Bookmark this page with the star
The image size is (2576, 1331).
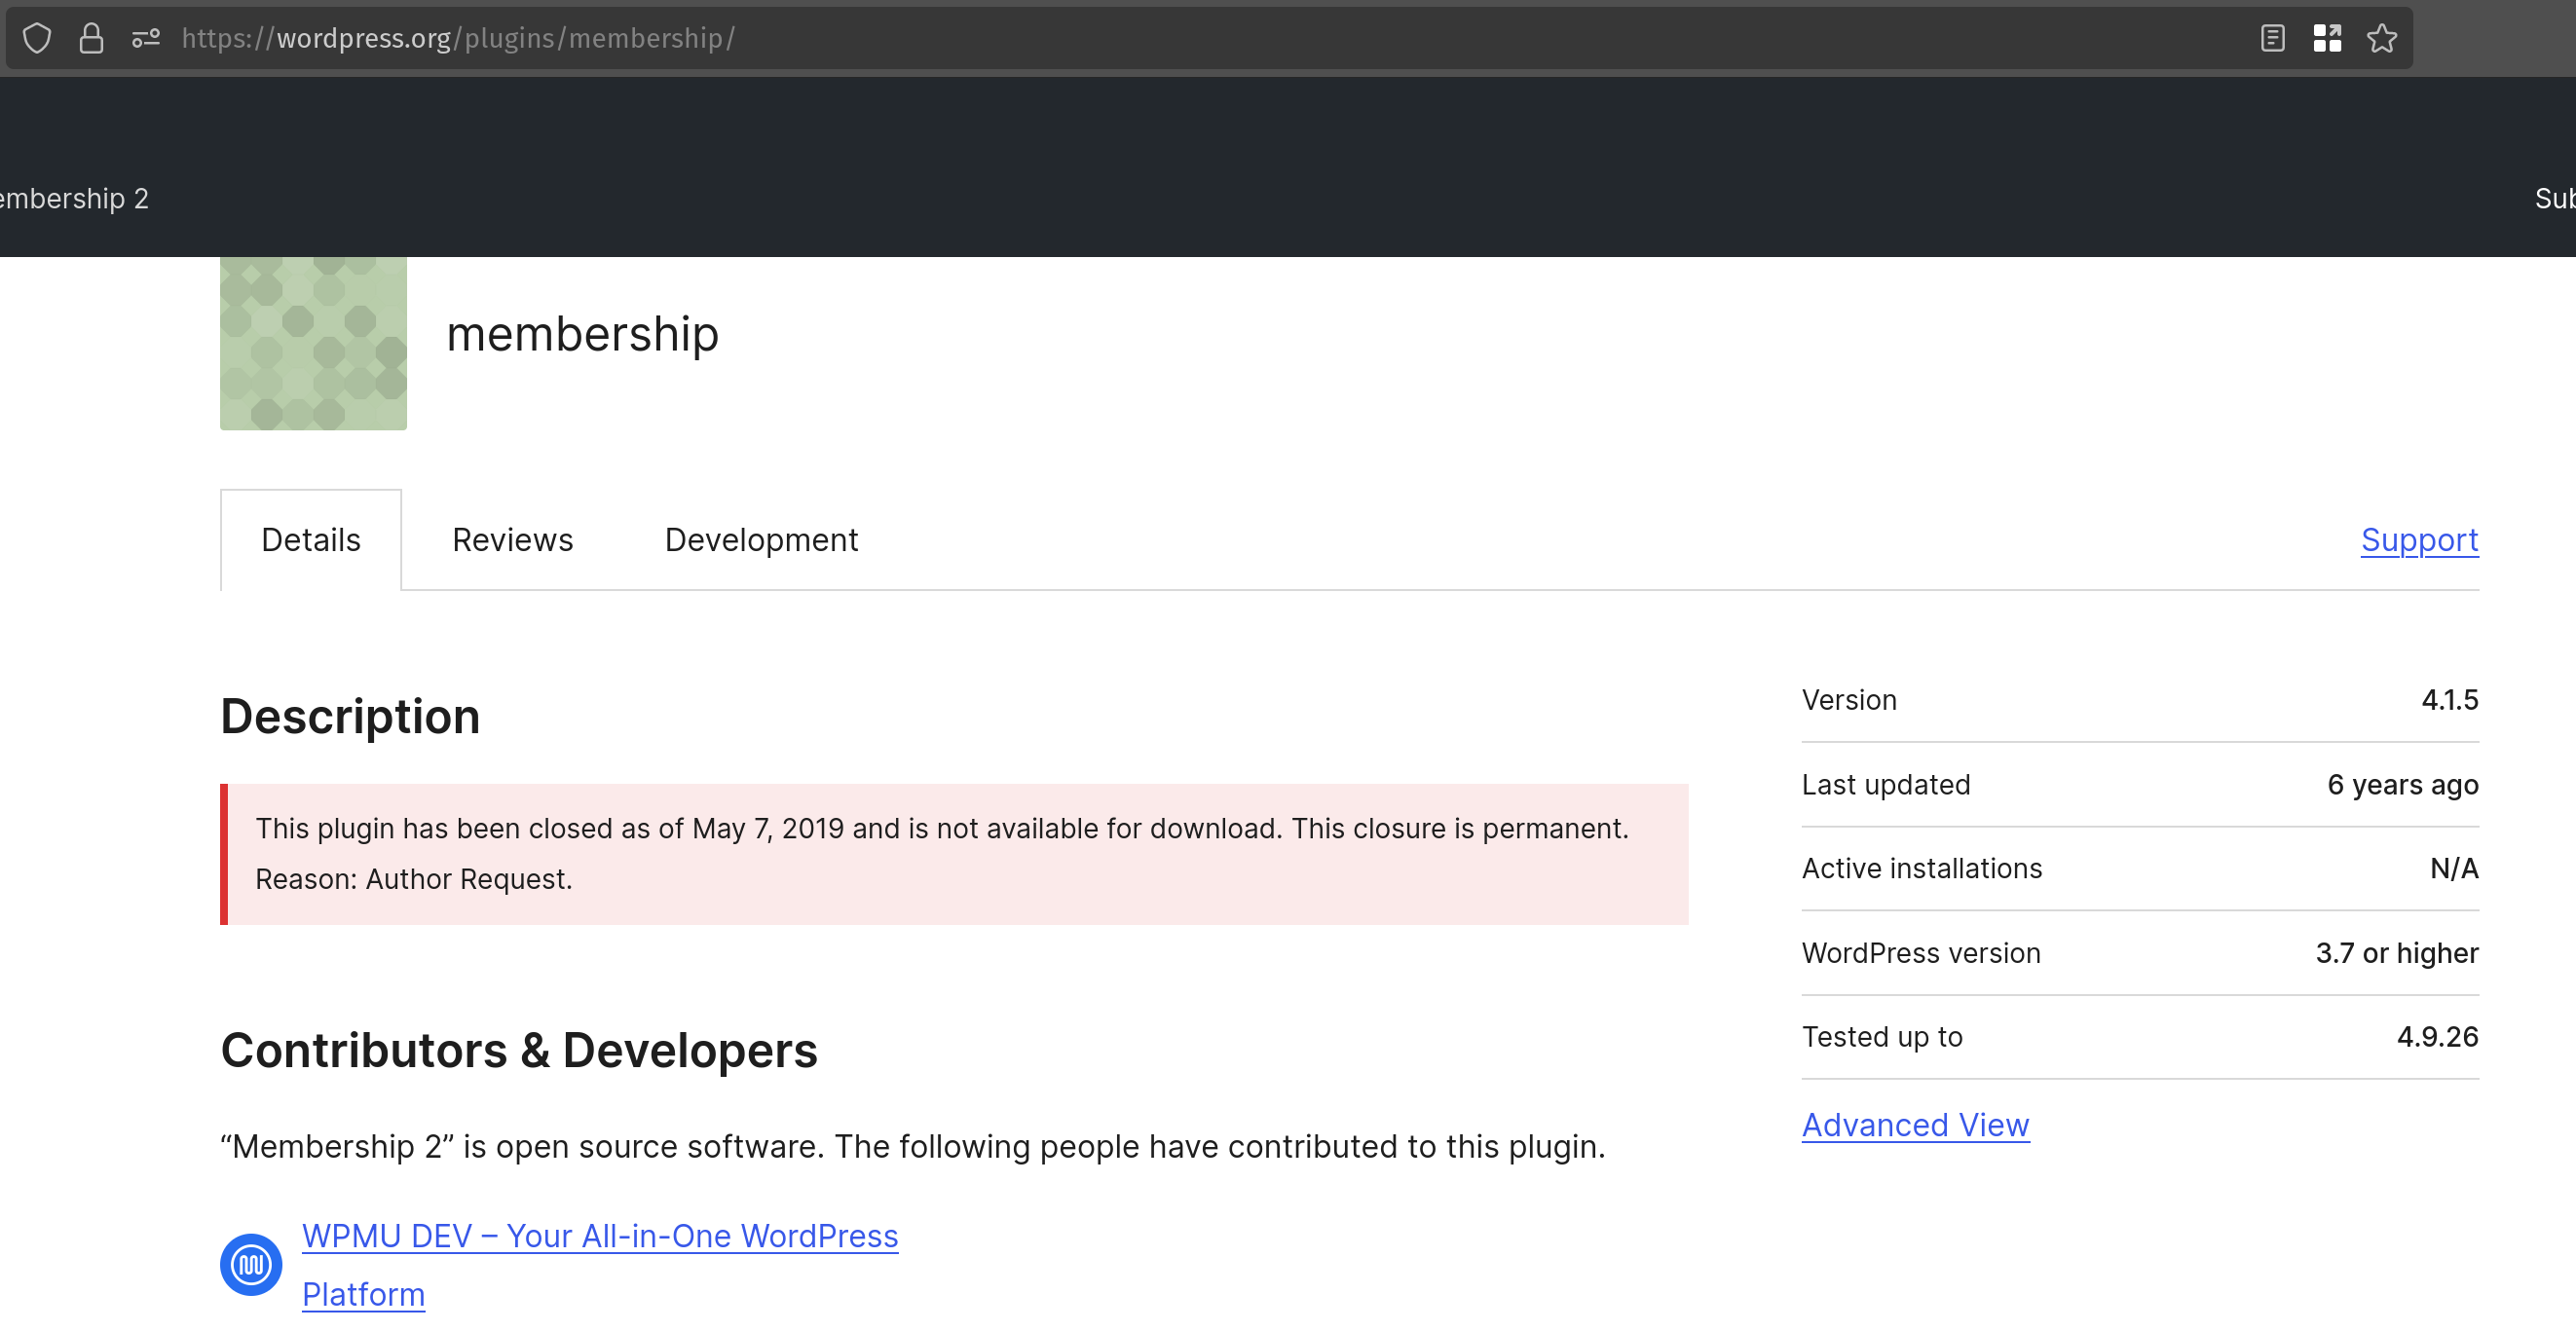(x=2382, y=38)
